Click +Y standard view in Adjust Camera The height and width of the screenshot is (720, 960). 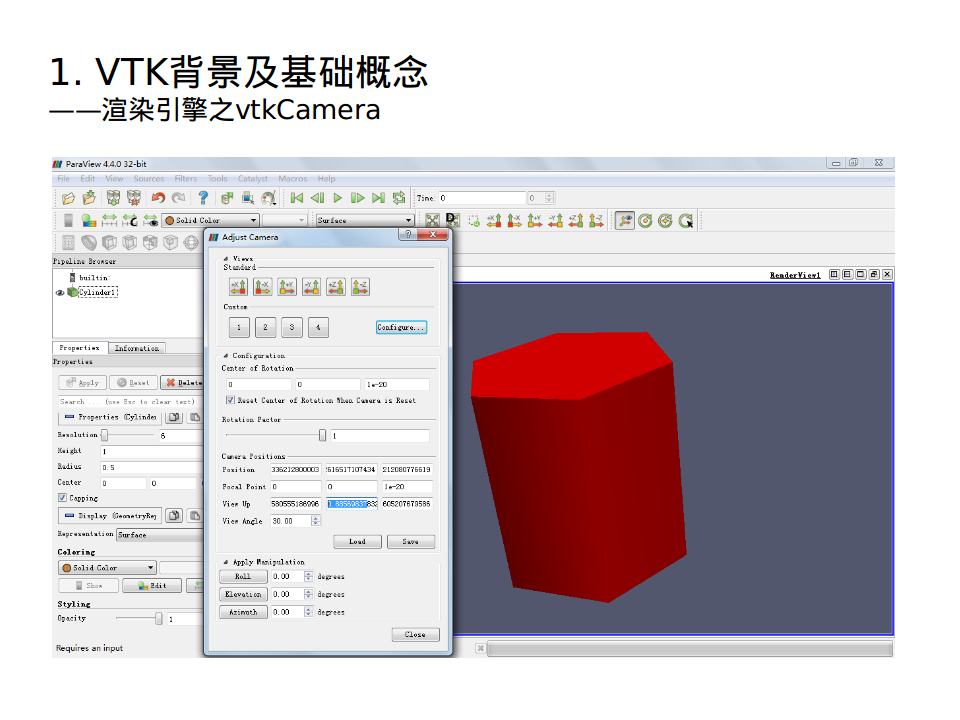point(287,287)
